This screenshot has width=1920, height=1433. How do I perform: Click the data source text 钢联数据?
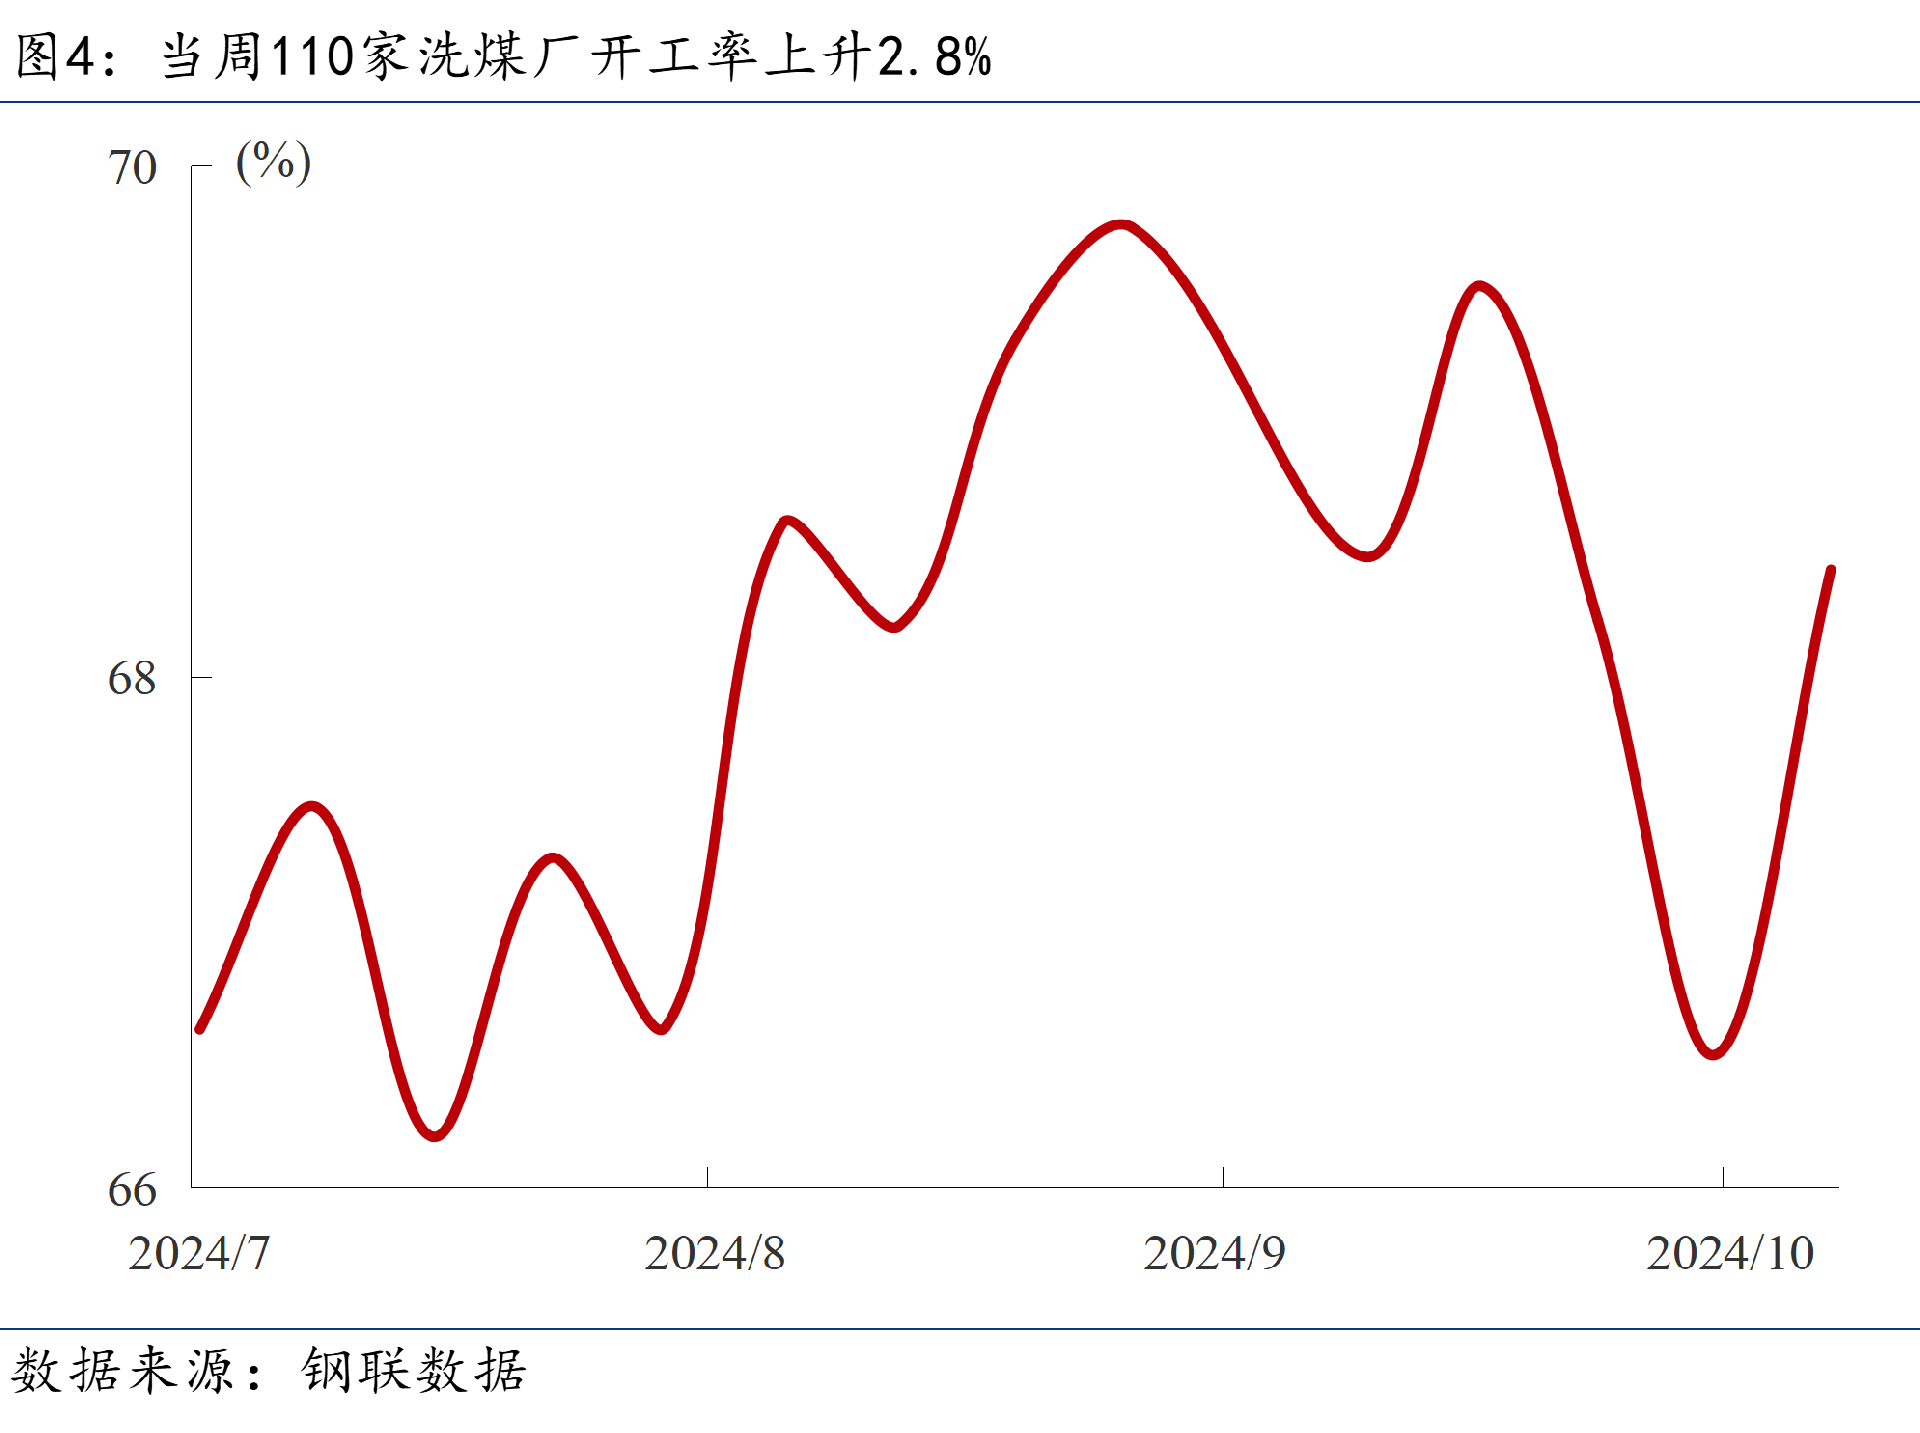coord(413,1370)
